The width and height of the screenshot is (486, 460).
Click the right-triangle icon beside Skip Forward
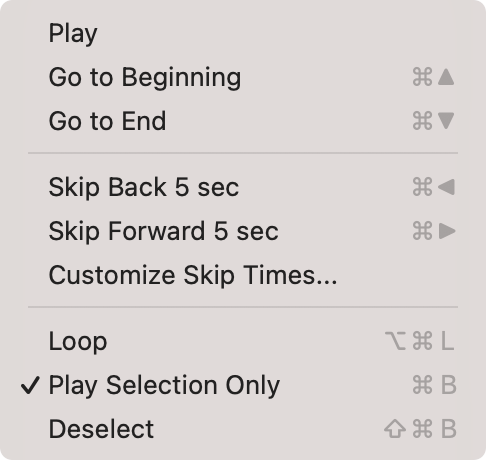[447, 231]
